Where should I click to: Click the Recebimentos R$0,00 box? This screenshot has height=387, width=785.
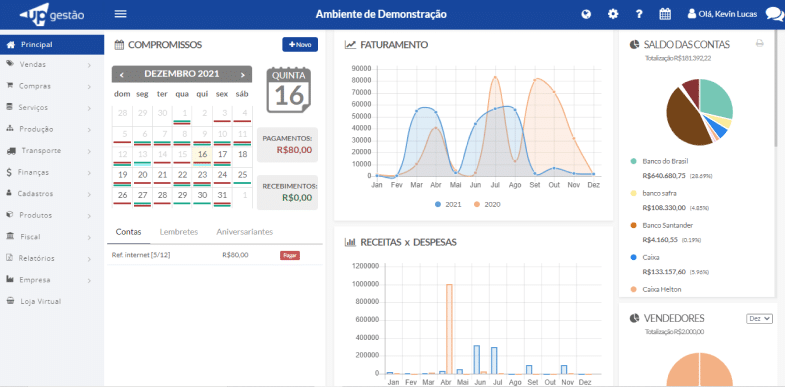[x=287, y=192]
